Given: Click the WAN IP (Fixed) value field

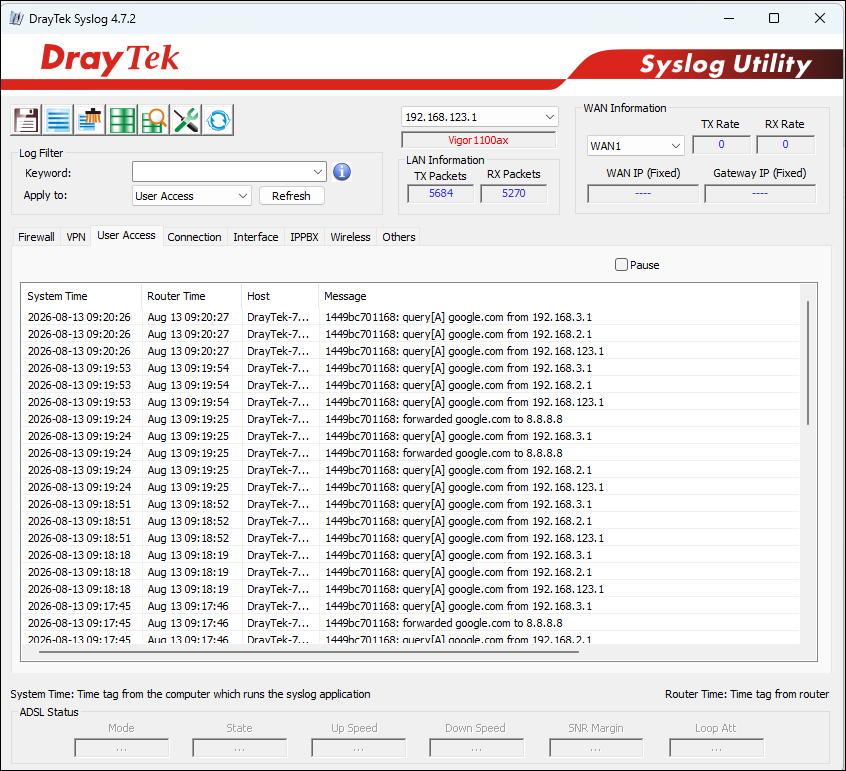Looking at the screenshot, I should click(x=643, y=193).
